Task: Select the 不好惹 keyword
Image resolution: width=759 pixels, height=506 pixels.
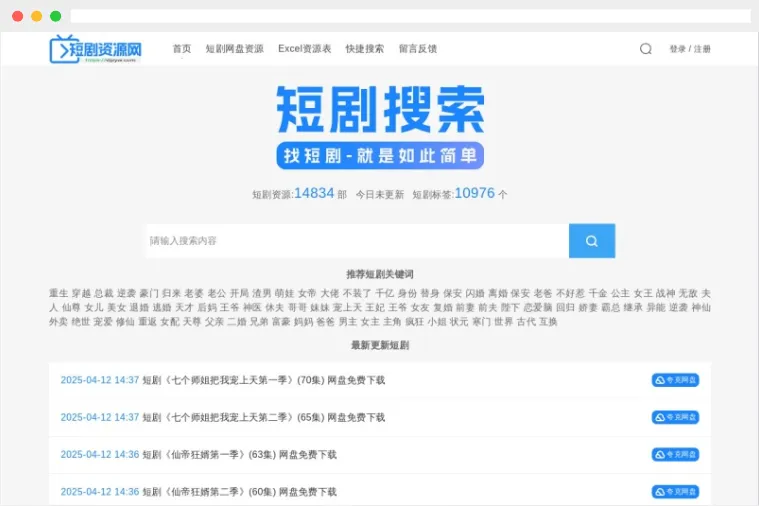Action: (x=571, y=293)
